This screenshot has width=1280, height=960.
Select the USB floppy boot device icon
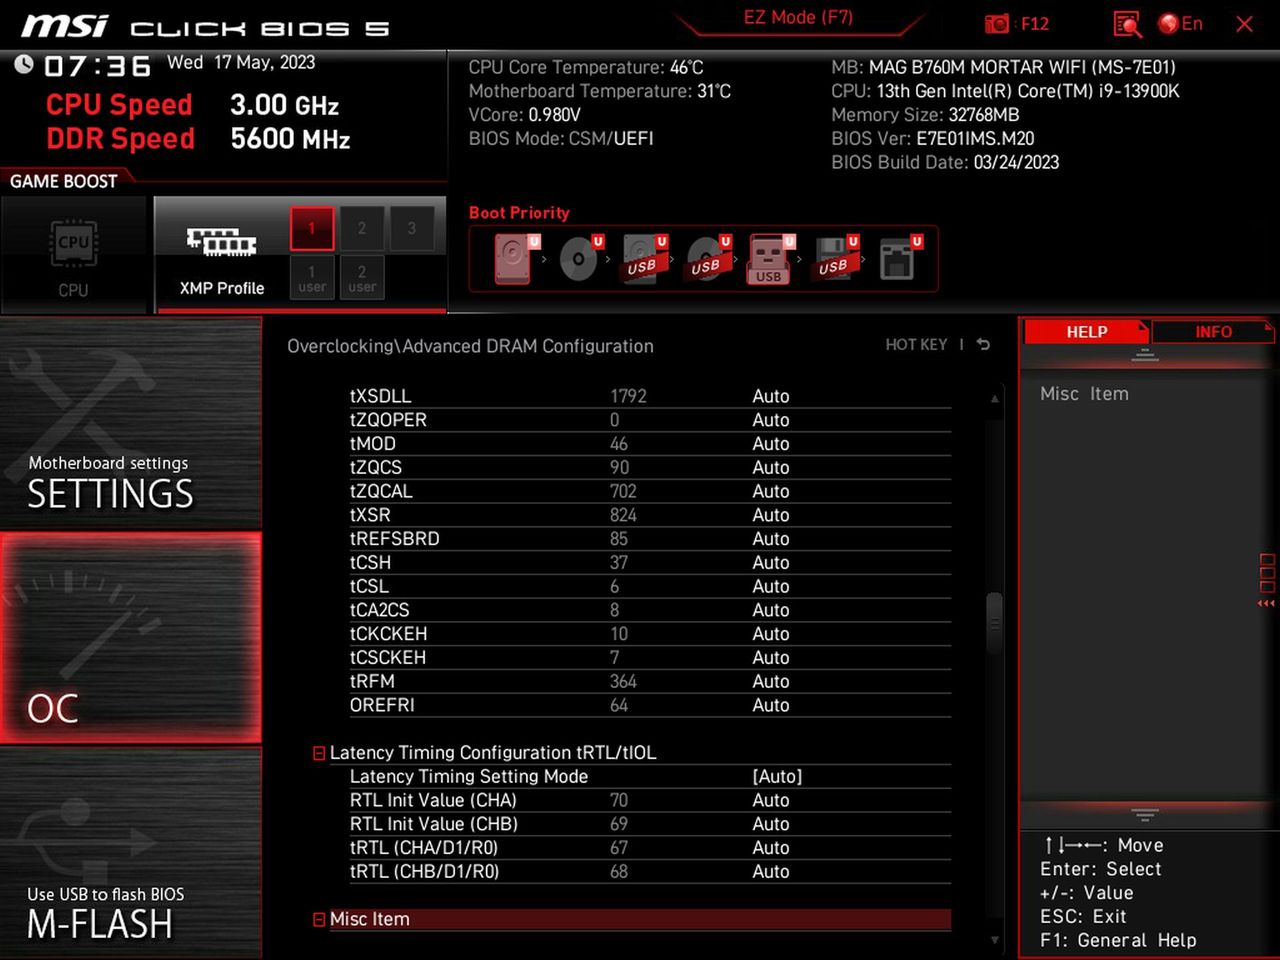tap(835, 259)
